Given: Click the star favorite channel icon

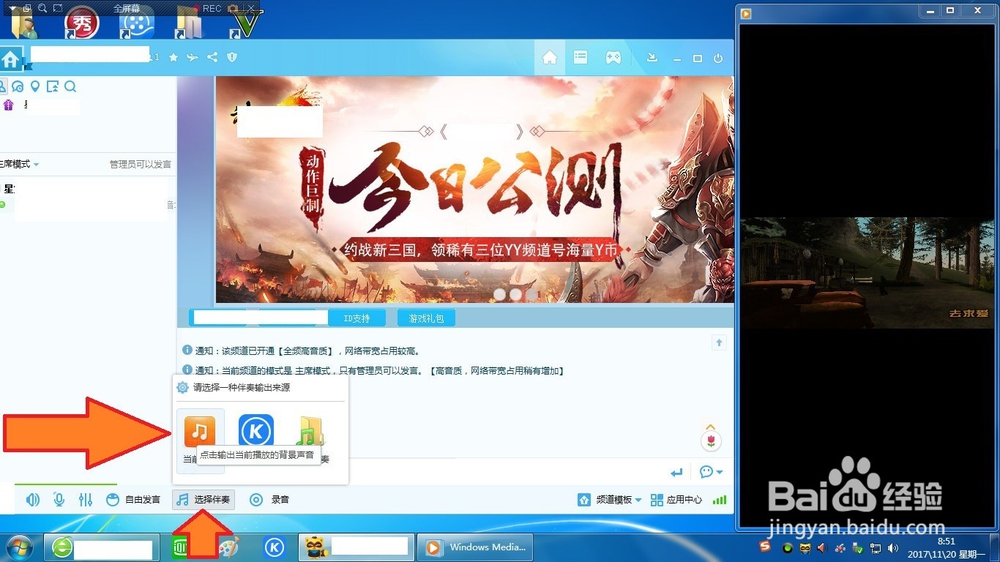Looking at the screenshot, I should (x=173, y=57).
